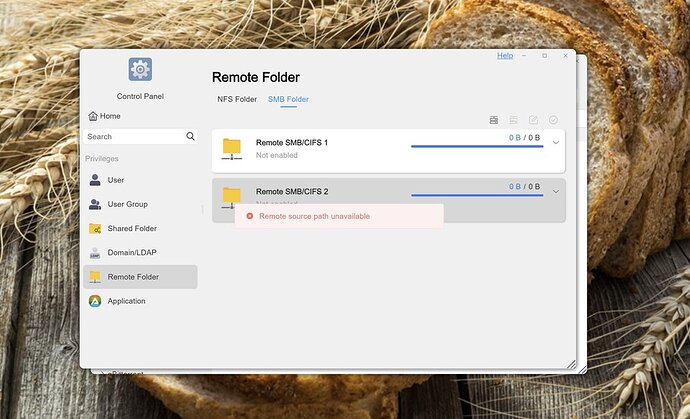The image size is (690, 419).
Task: Select the Remote SMB/CIFS 2 name
Action: 292,191
